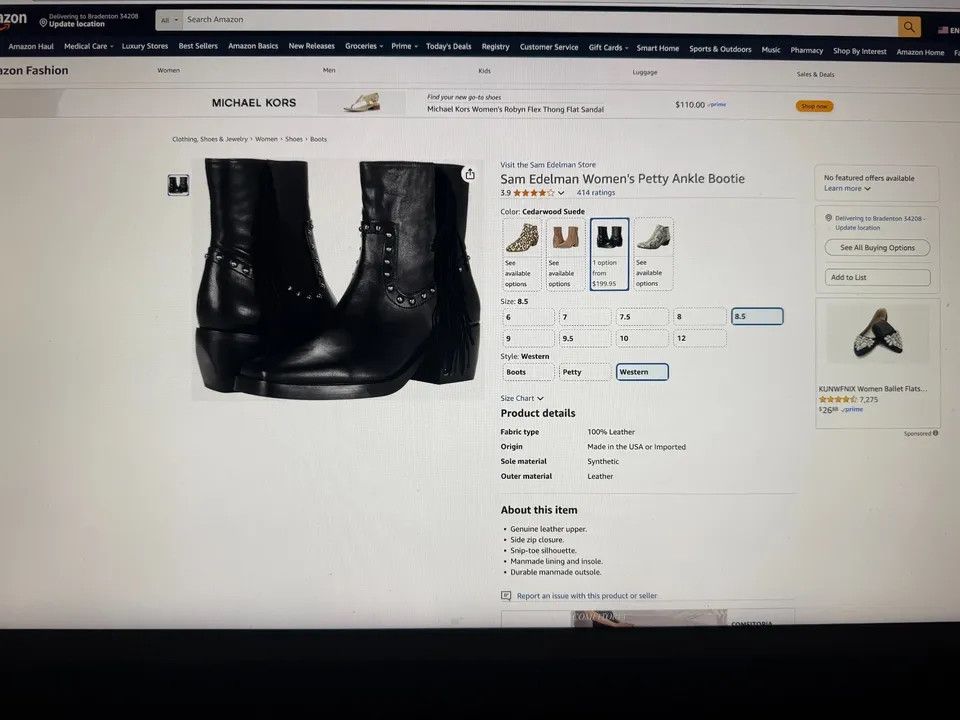Open the Kids fashion tab
Viewport: 960px width, 720px height.
point(484,71)
